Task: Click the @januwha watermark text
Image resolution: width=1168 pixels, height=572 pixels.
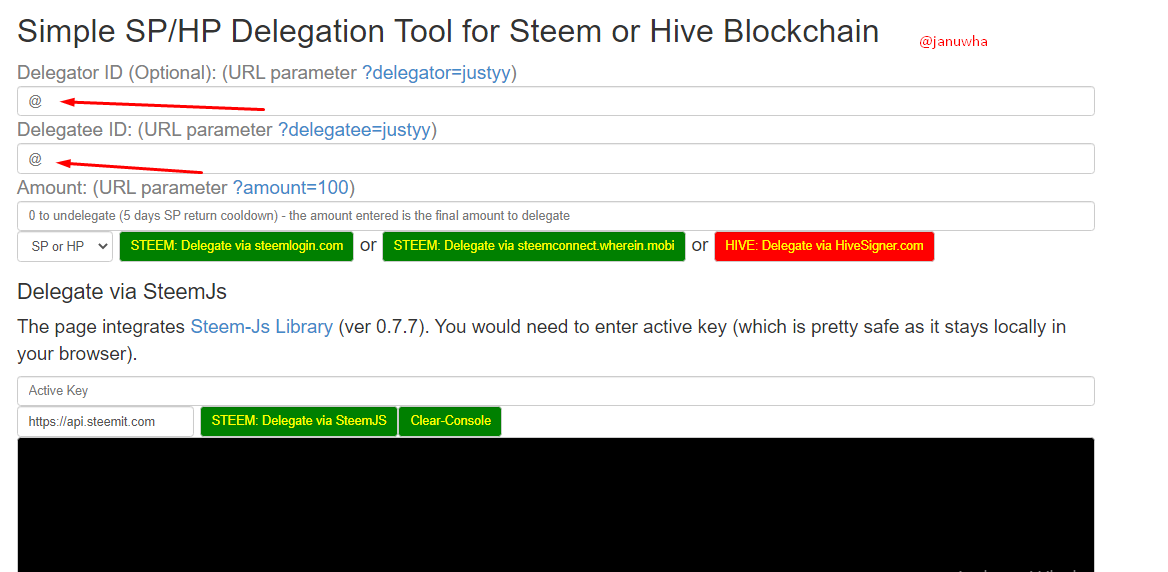Action: coord(953,42)
